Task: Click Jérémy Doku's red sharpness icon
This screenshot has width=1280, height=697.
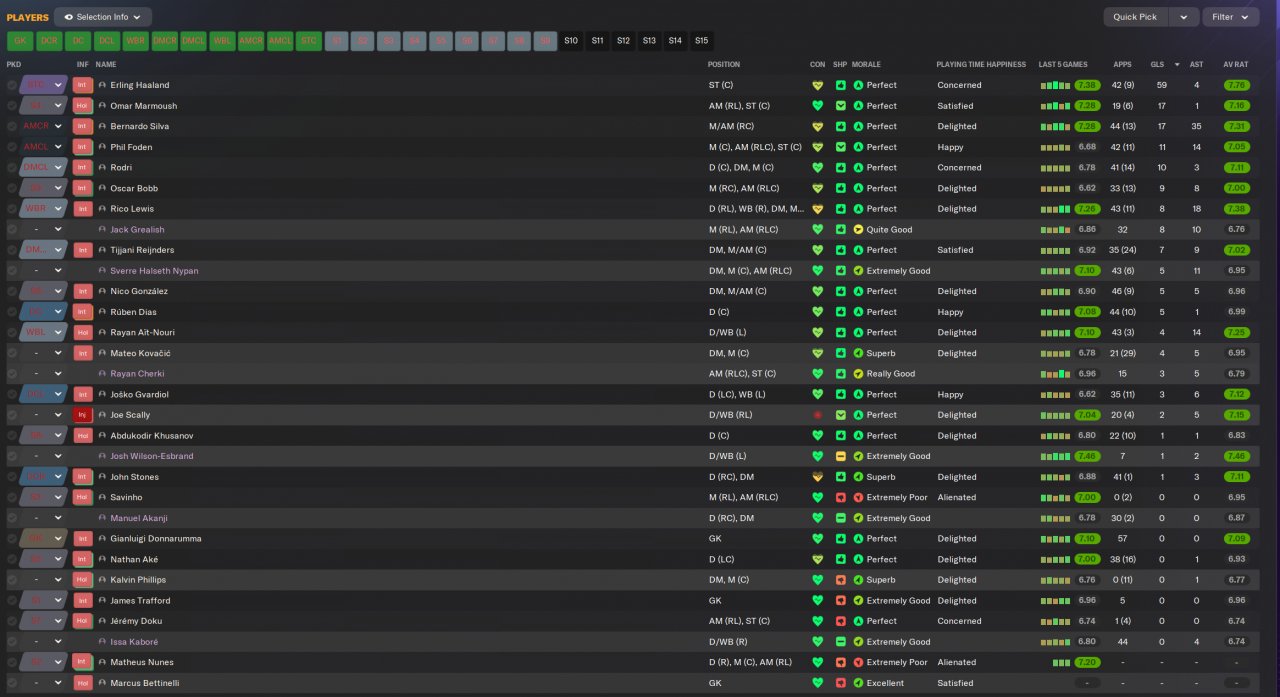Action: (x=841, y=621)
